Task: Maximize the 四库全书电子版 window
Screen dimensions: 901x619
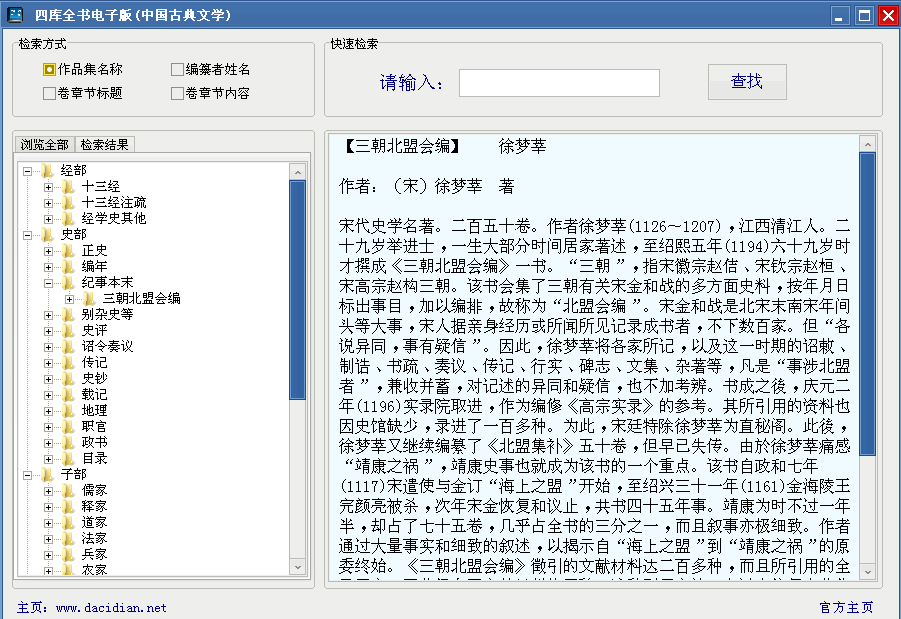Action: pos(864,15)
